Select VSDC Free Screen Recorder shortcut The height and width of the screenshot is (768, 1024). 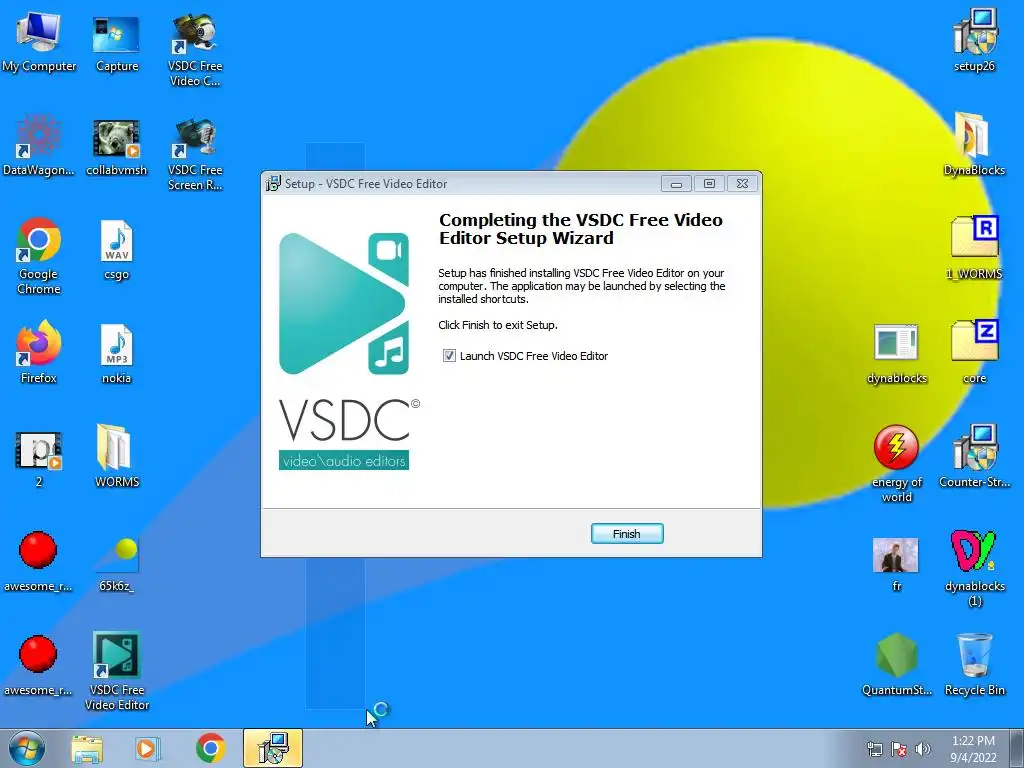pos(195,154)
